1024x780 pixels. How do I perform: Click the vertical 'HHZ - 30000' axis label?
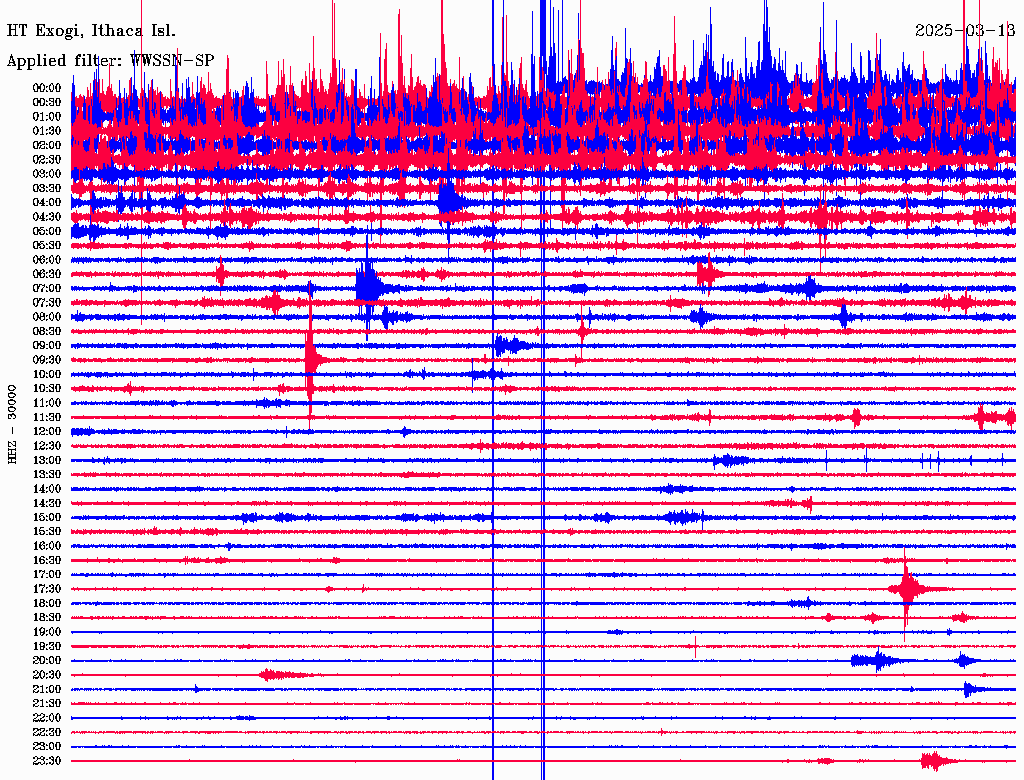13,422
